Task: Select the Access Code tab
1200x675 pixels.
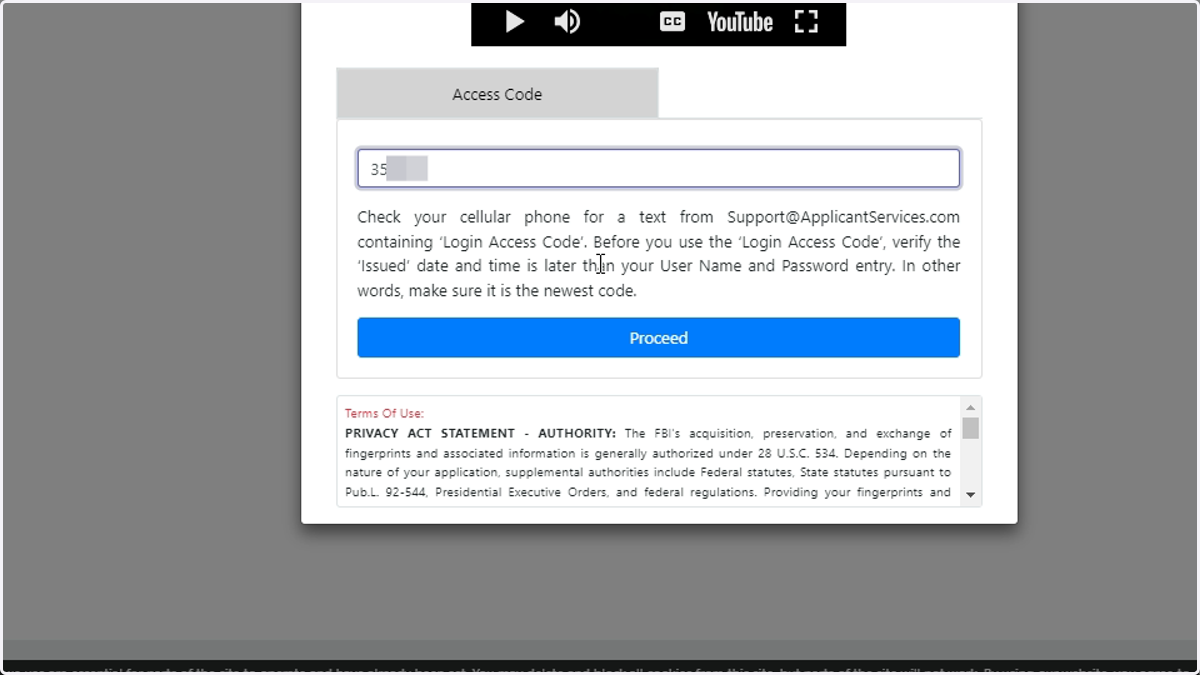Action: pos(497,94)
